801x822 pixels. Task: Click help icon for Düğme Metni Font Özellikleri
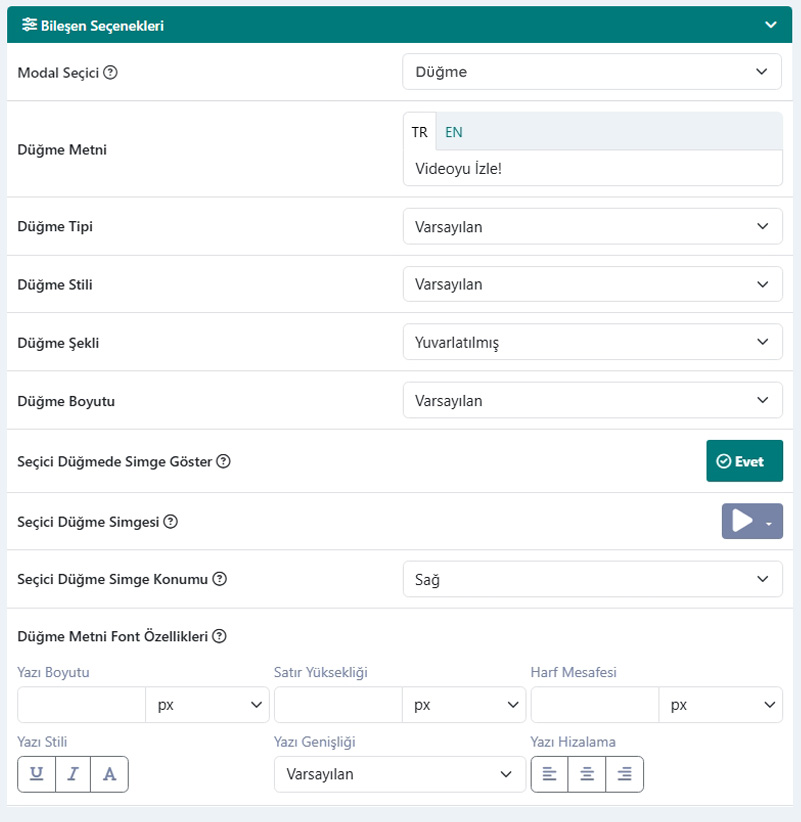(x=219, y=636)
